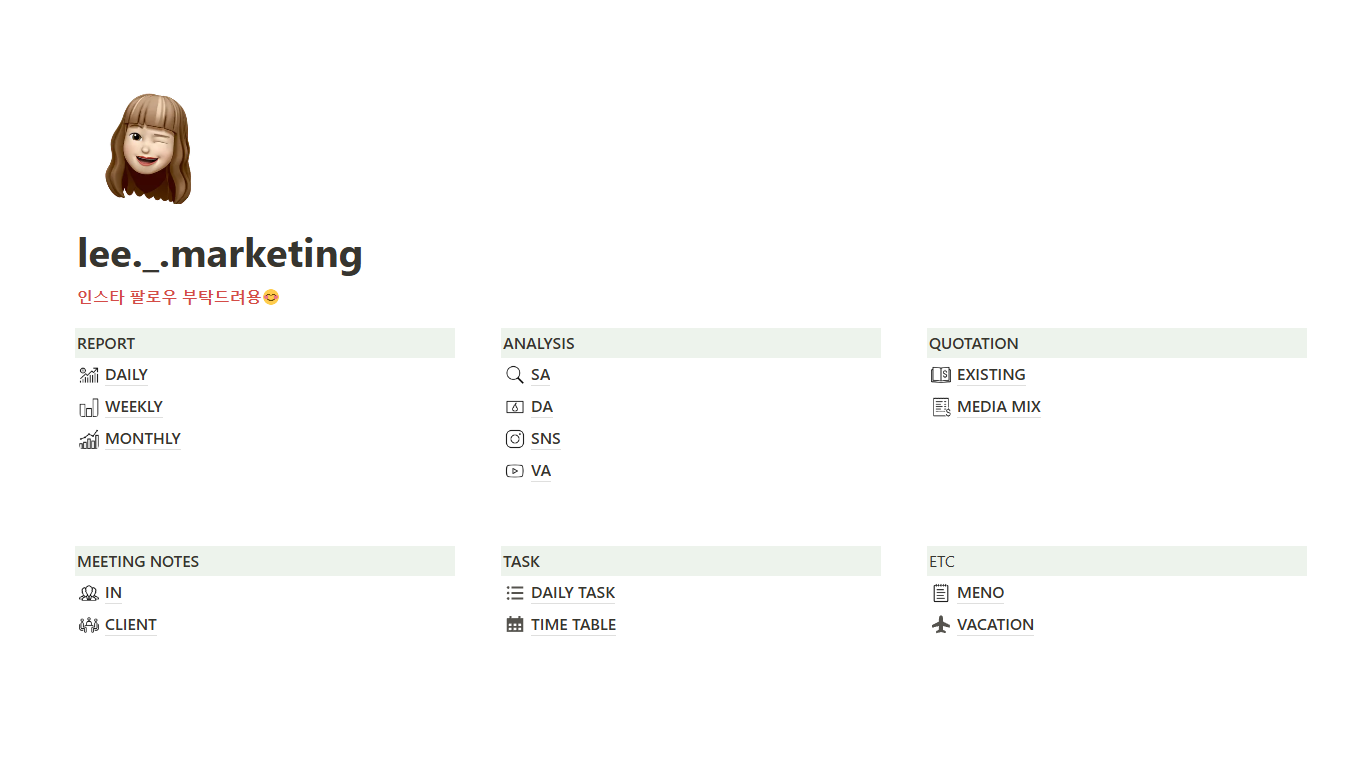The width and height of the screenshot is (1357, 765).
Task: Click the bar chart icon beside WEEKLY
Action: tap(89, 407)
